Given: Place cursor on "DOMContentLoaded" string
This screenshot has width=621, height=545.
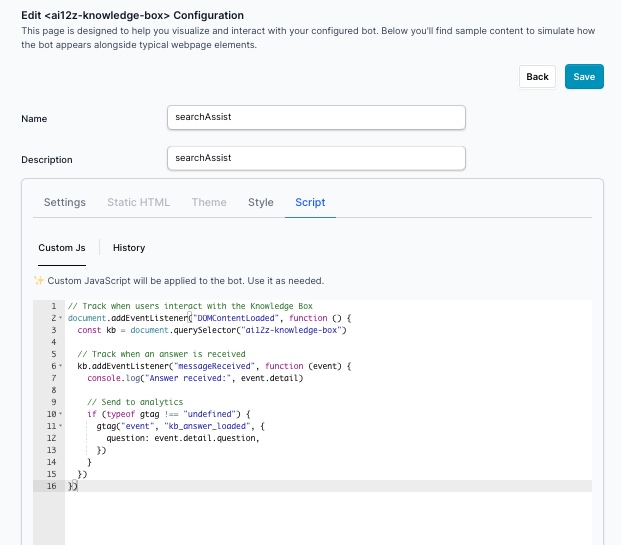Looking at the screenshot, I should (236, 318).
